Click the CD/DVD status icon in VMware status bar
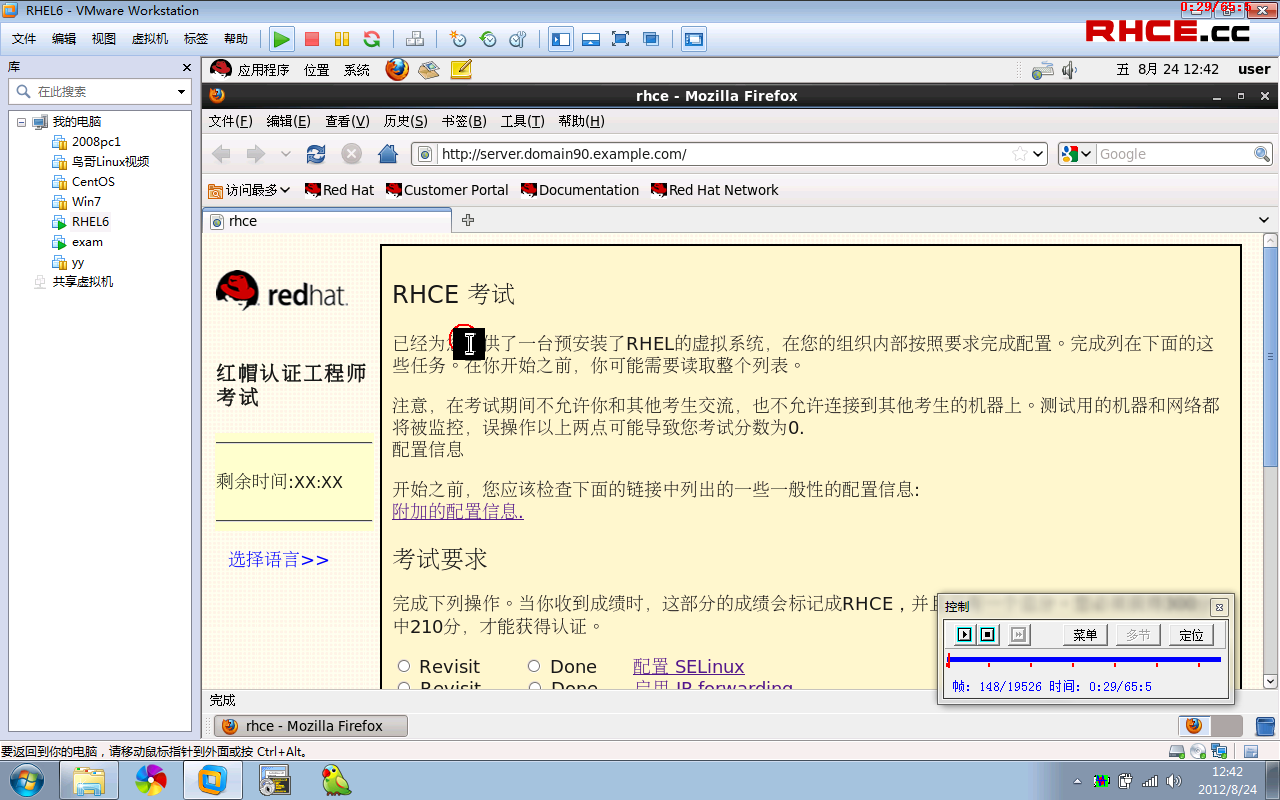 [1198, 751]
